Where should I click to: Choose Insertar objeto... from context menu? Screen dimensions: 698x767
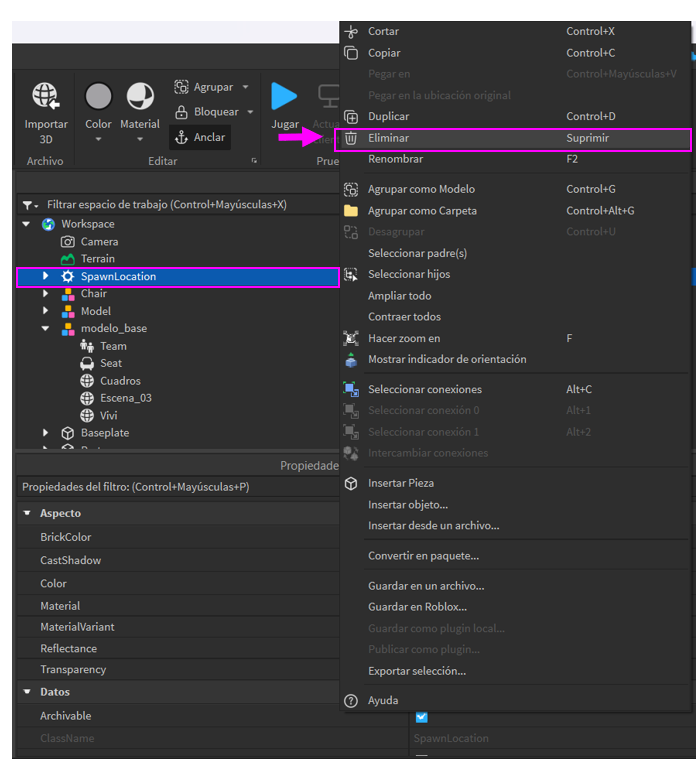pos(515,505)
